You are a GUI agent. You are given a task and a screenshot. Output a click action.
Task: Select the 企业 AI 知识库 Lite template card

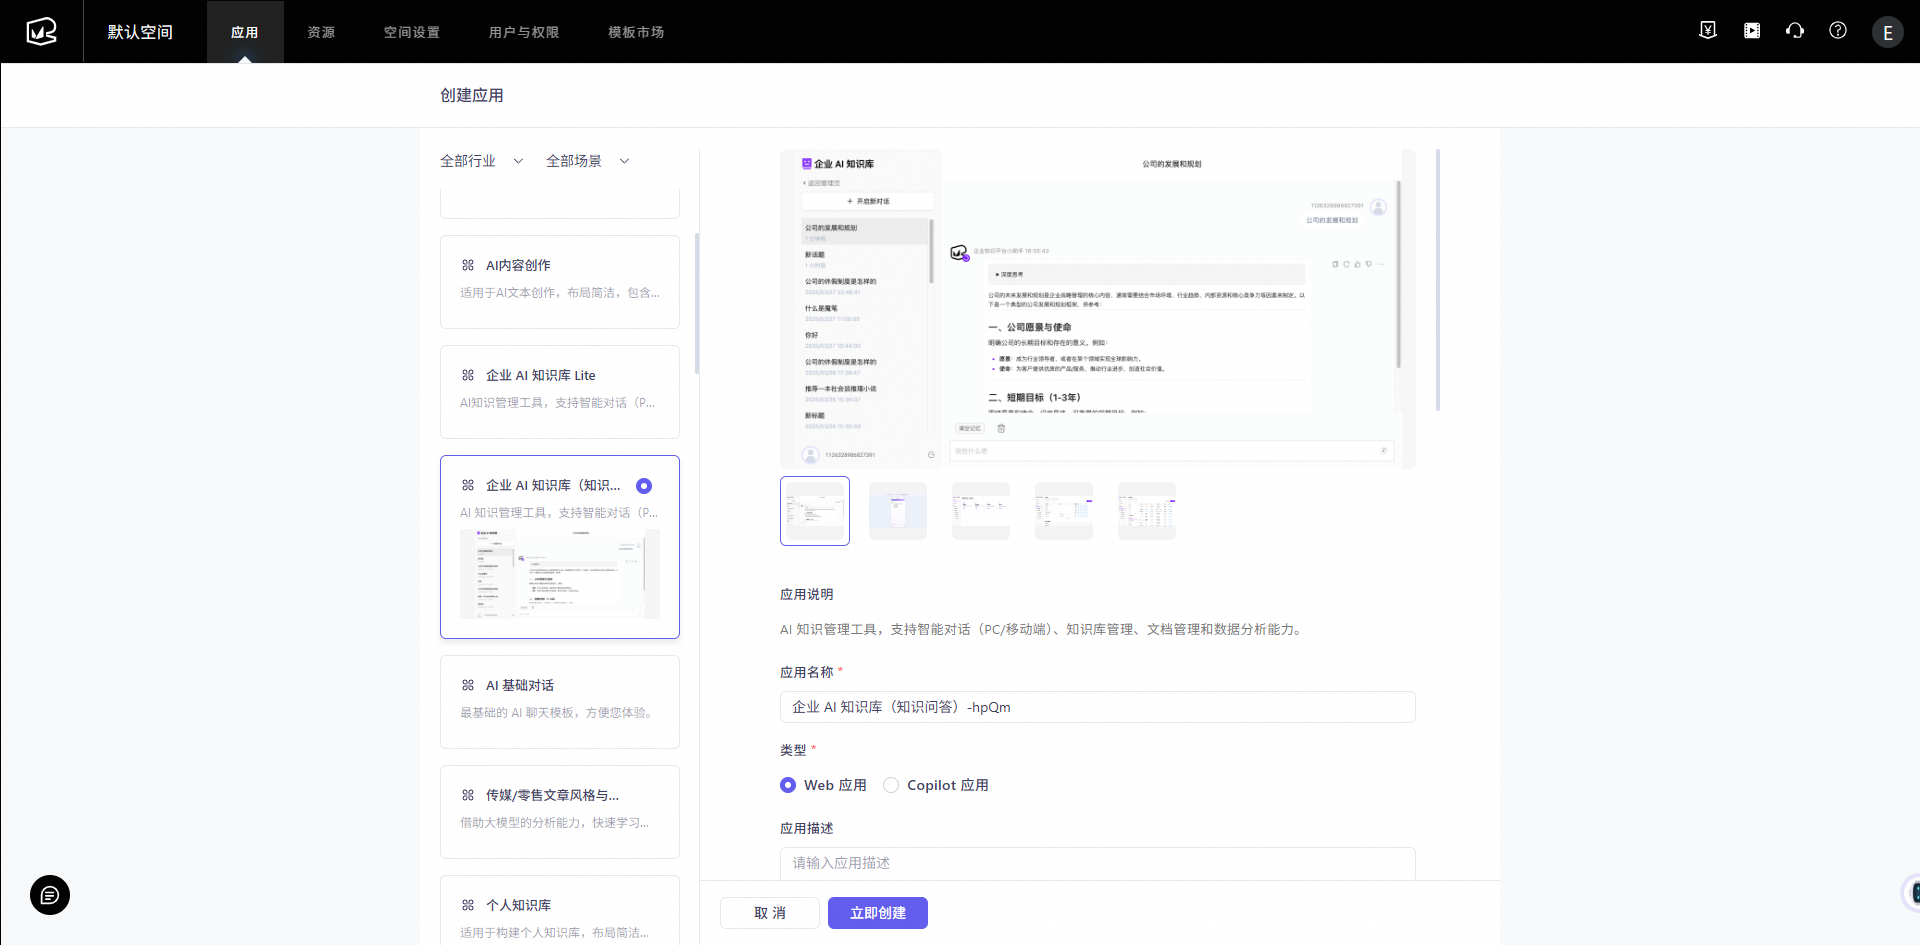click(560, 392)
